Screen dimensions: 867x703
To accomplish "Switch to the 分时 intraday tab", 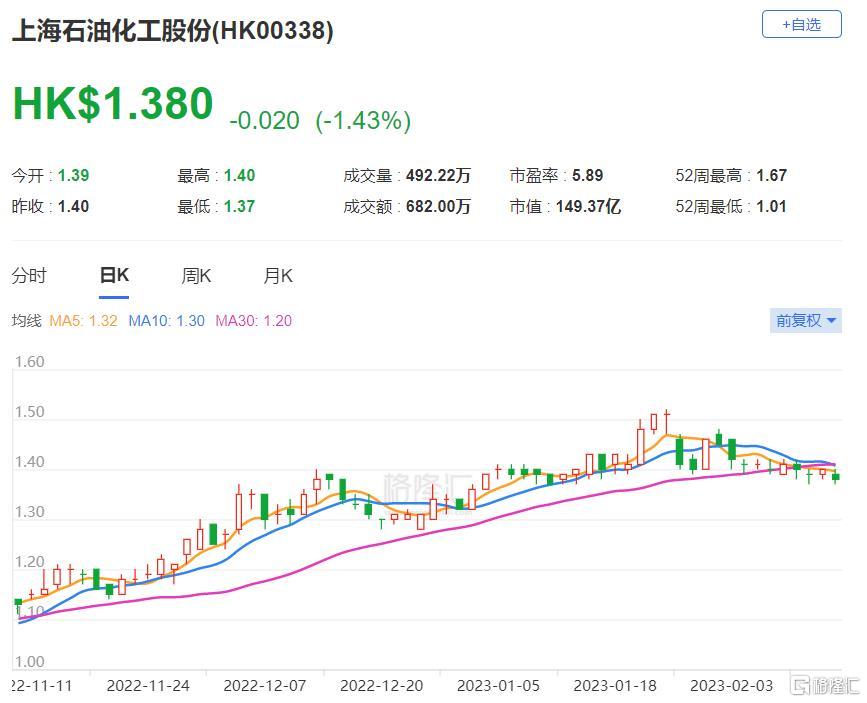I will [29, 275].
